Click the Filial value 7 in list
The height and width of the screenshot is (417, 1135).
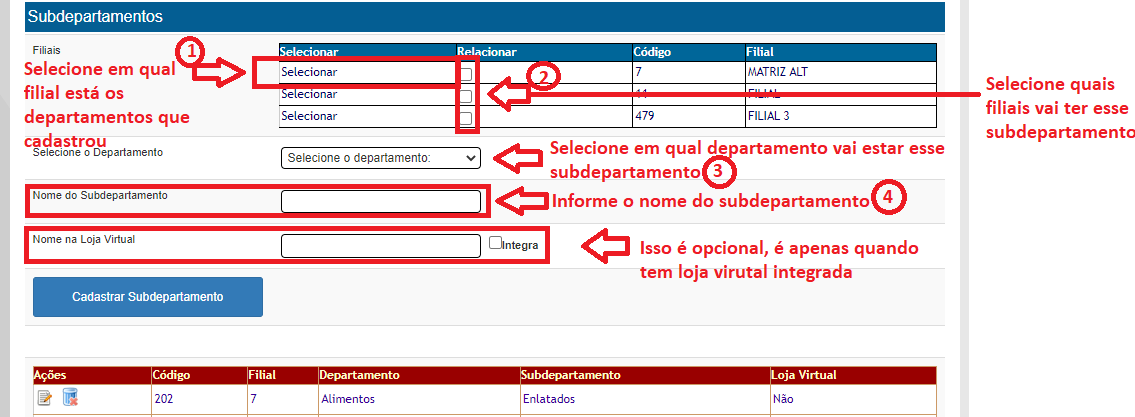254,399
